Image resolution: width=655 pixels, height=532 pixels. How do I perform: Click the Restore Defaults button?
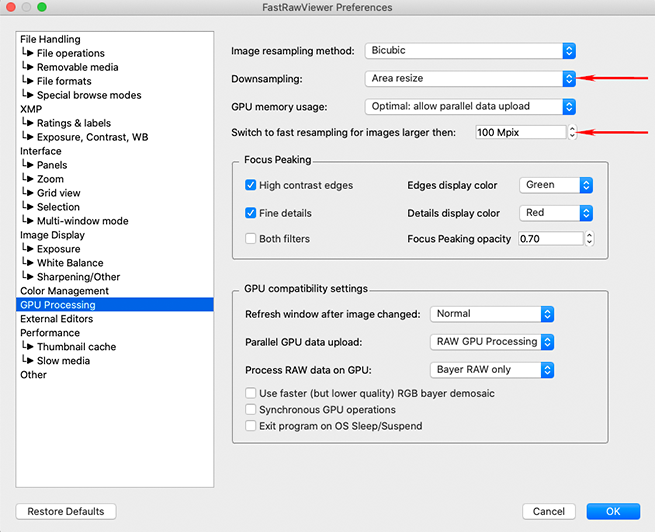[66, 511]
